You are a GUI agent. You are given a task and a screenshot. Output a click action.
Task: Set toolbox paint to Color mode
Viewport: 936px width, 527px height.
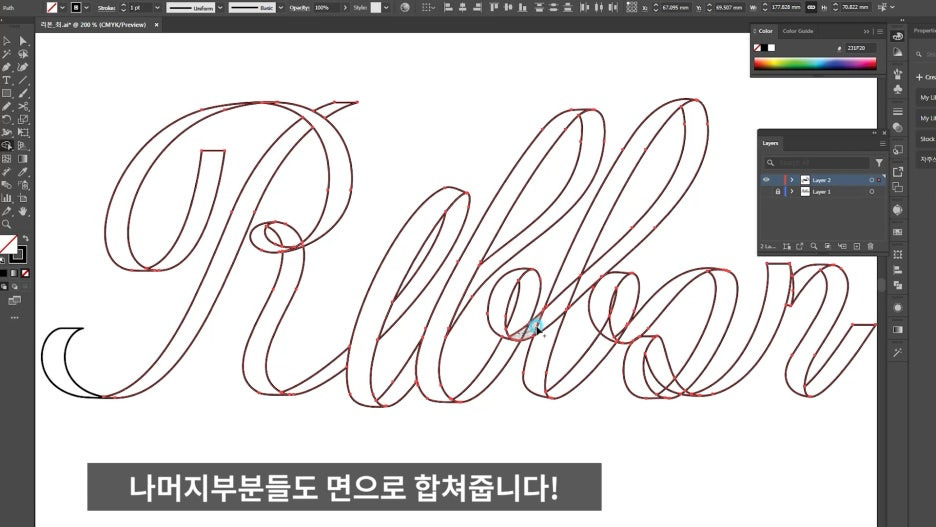pos(4,273)
